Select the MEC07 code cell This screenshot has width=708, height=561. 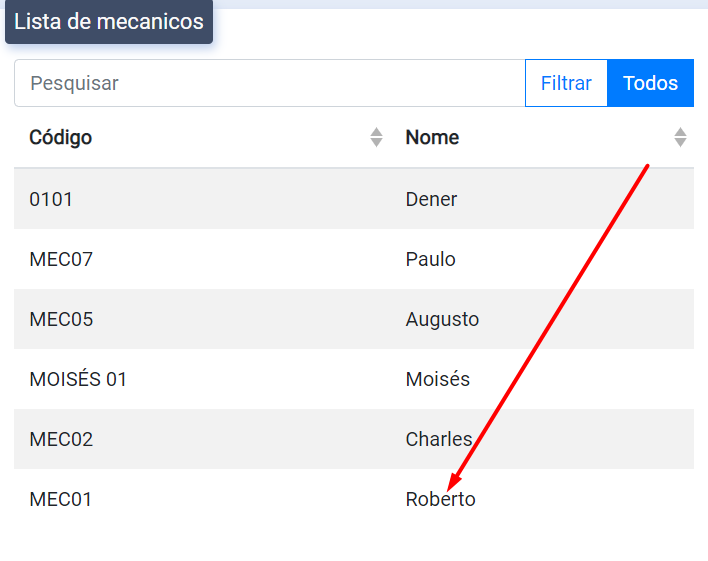point(61,259)
